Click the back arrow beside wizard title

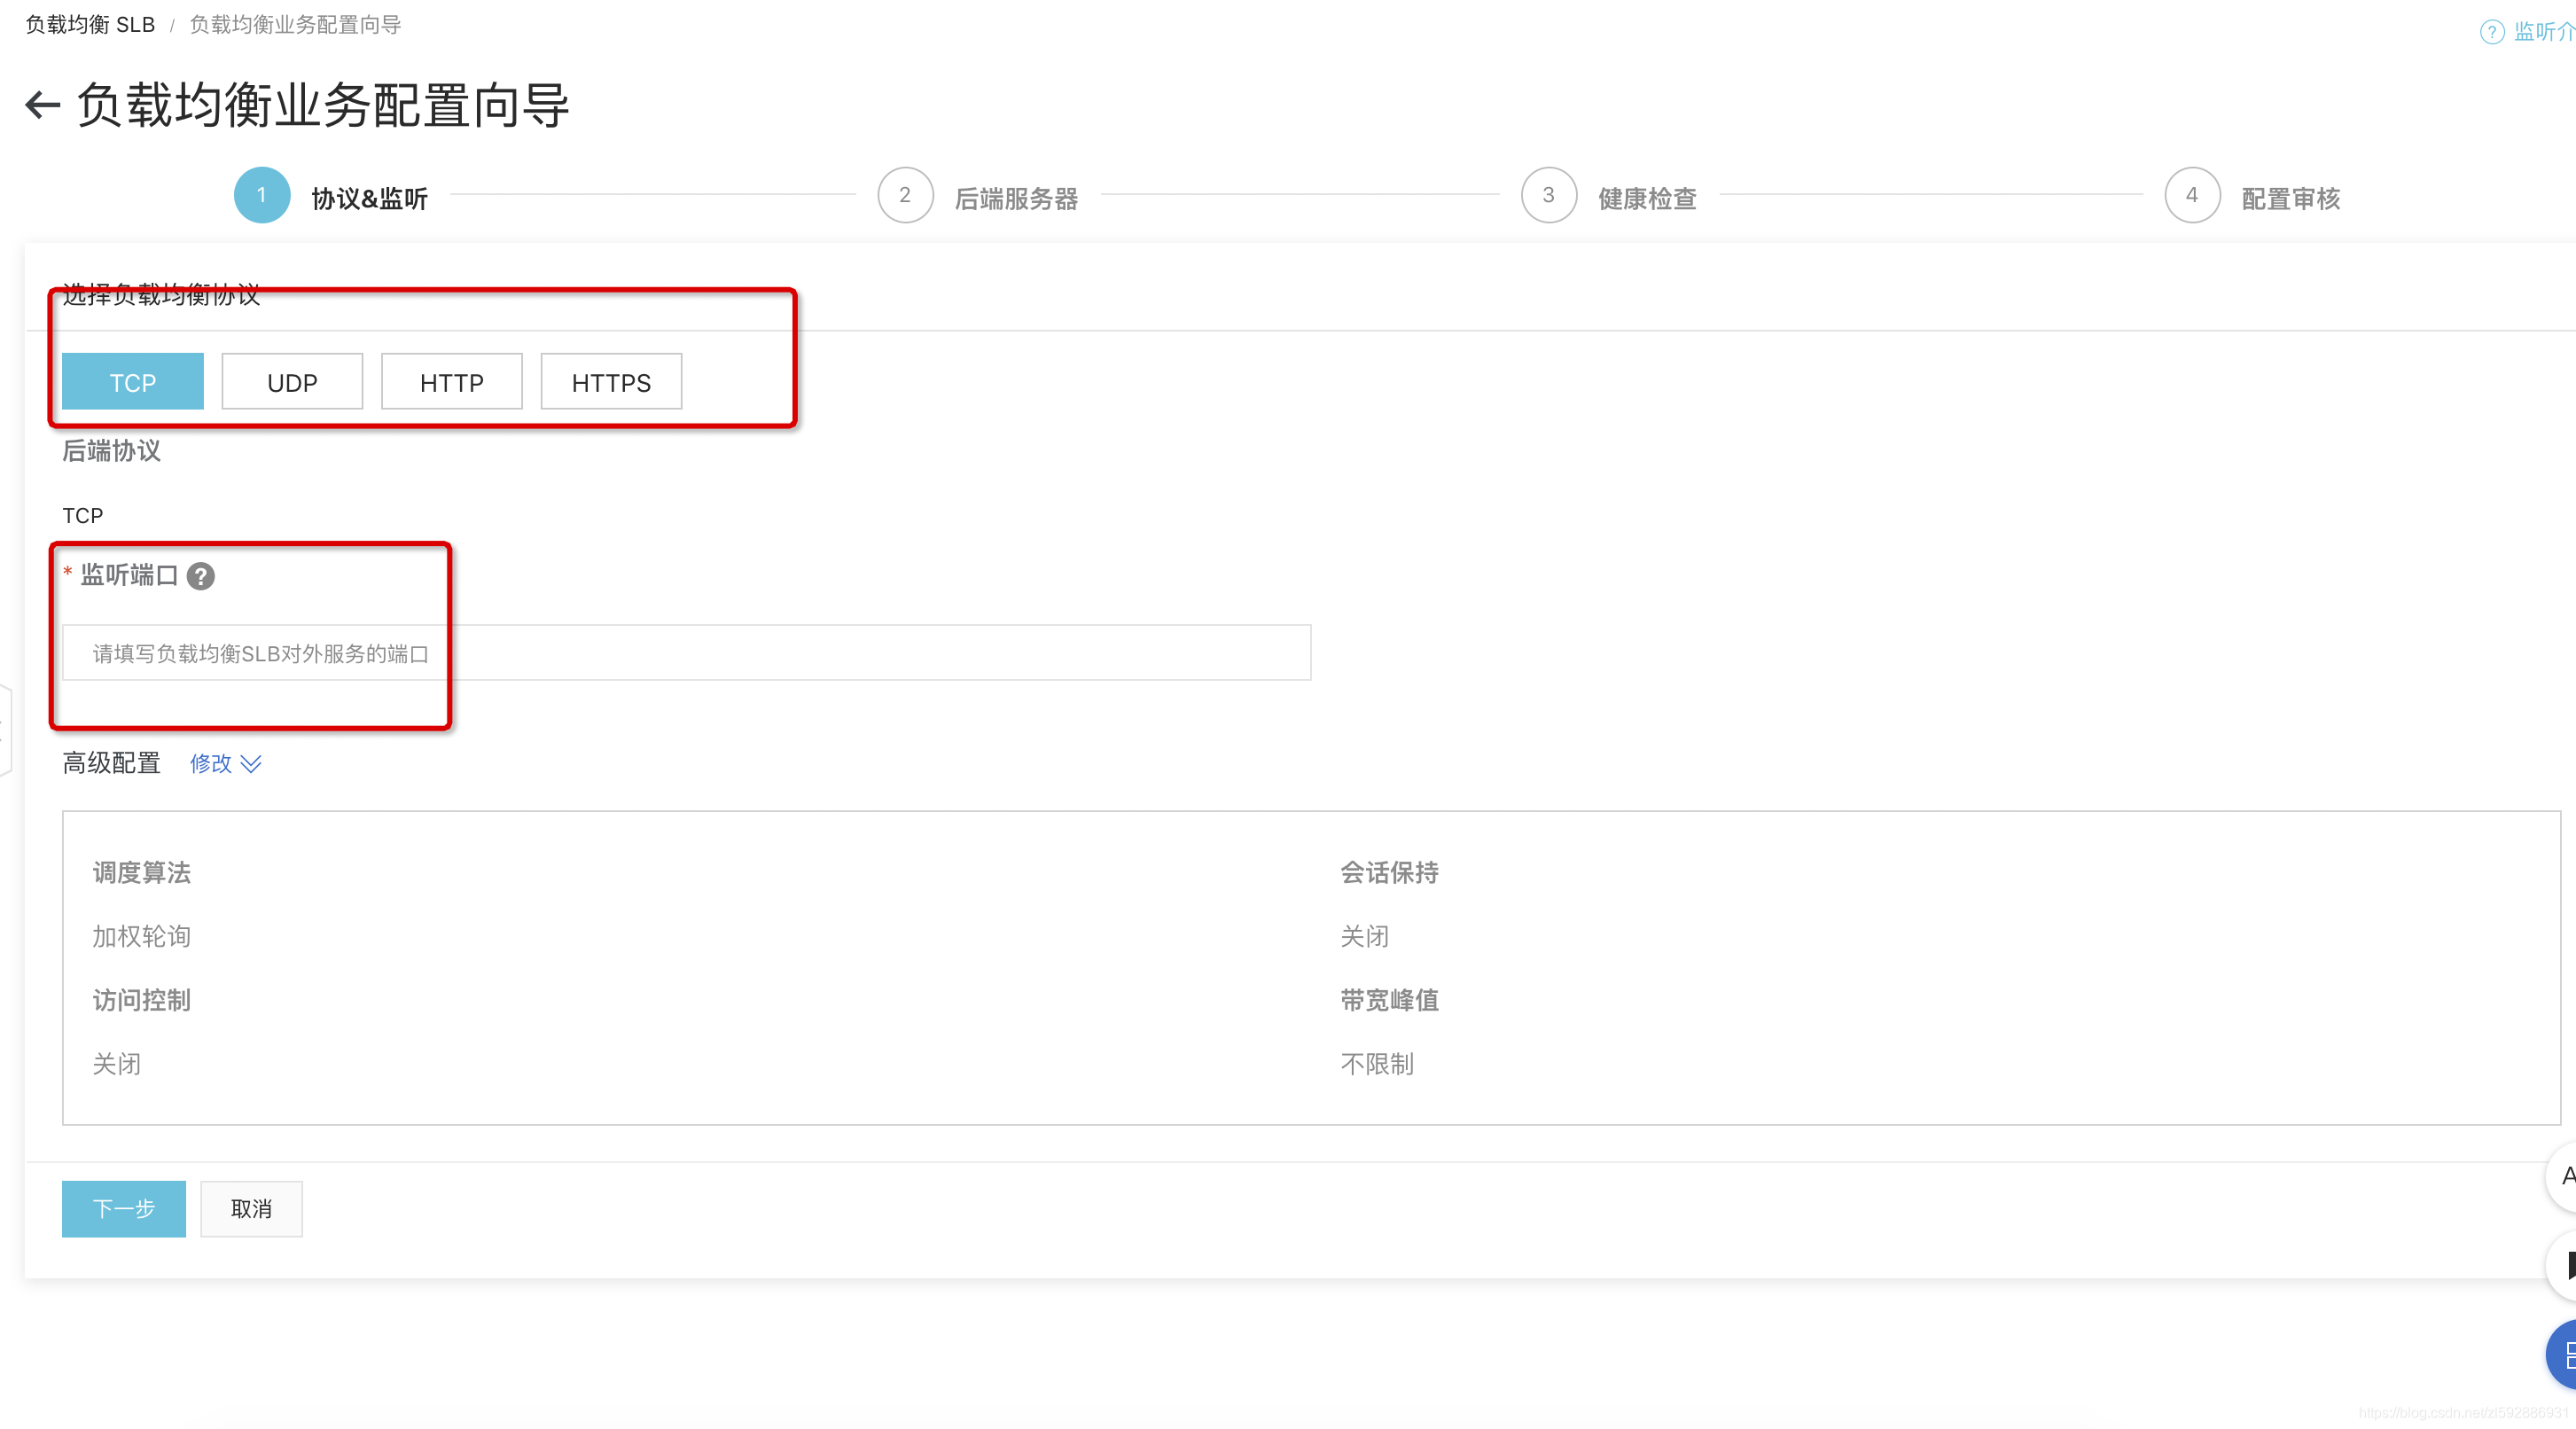(42, 104)
